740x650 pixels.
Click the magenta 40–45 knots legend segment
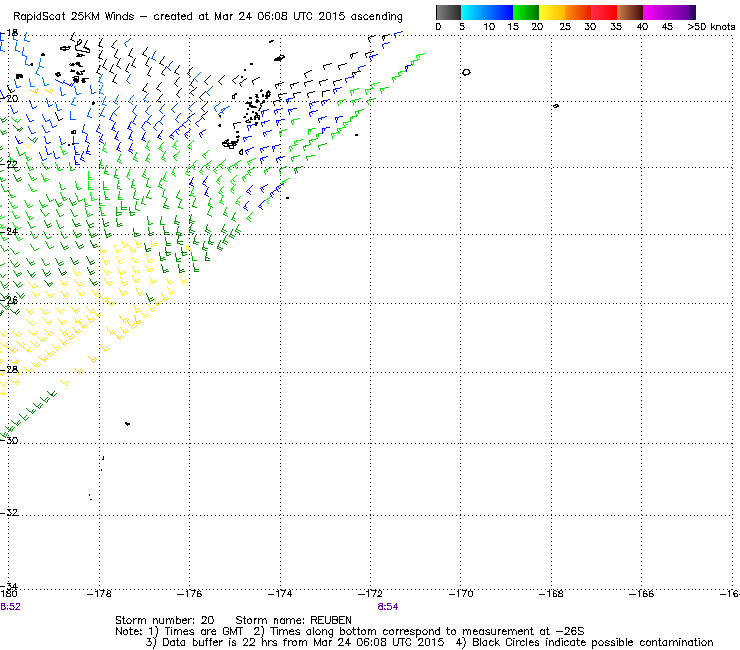[658, 12]
